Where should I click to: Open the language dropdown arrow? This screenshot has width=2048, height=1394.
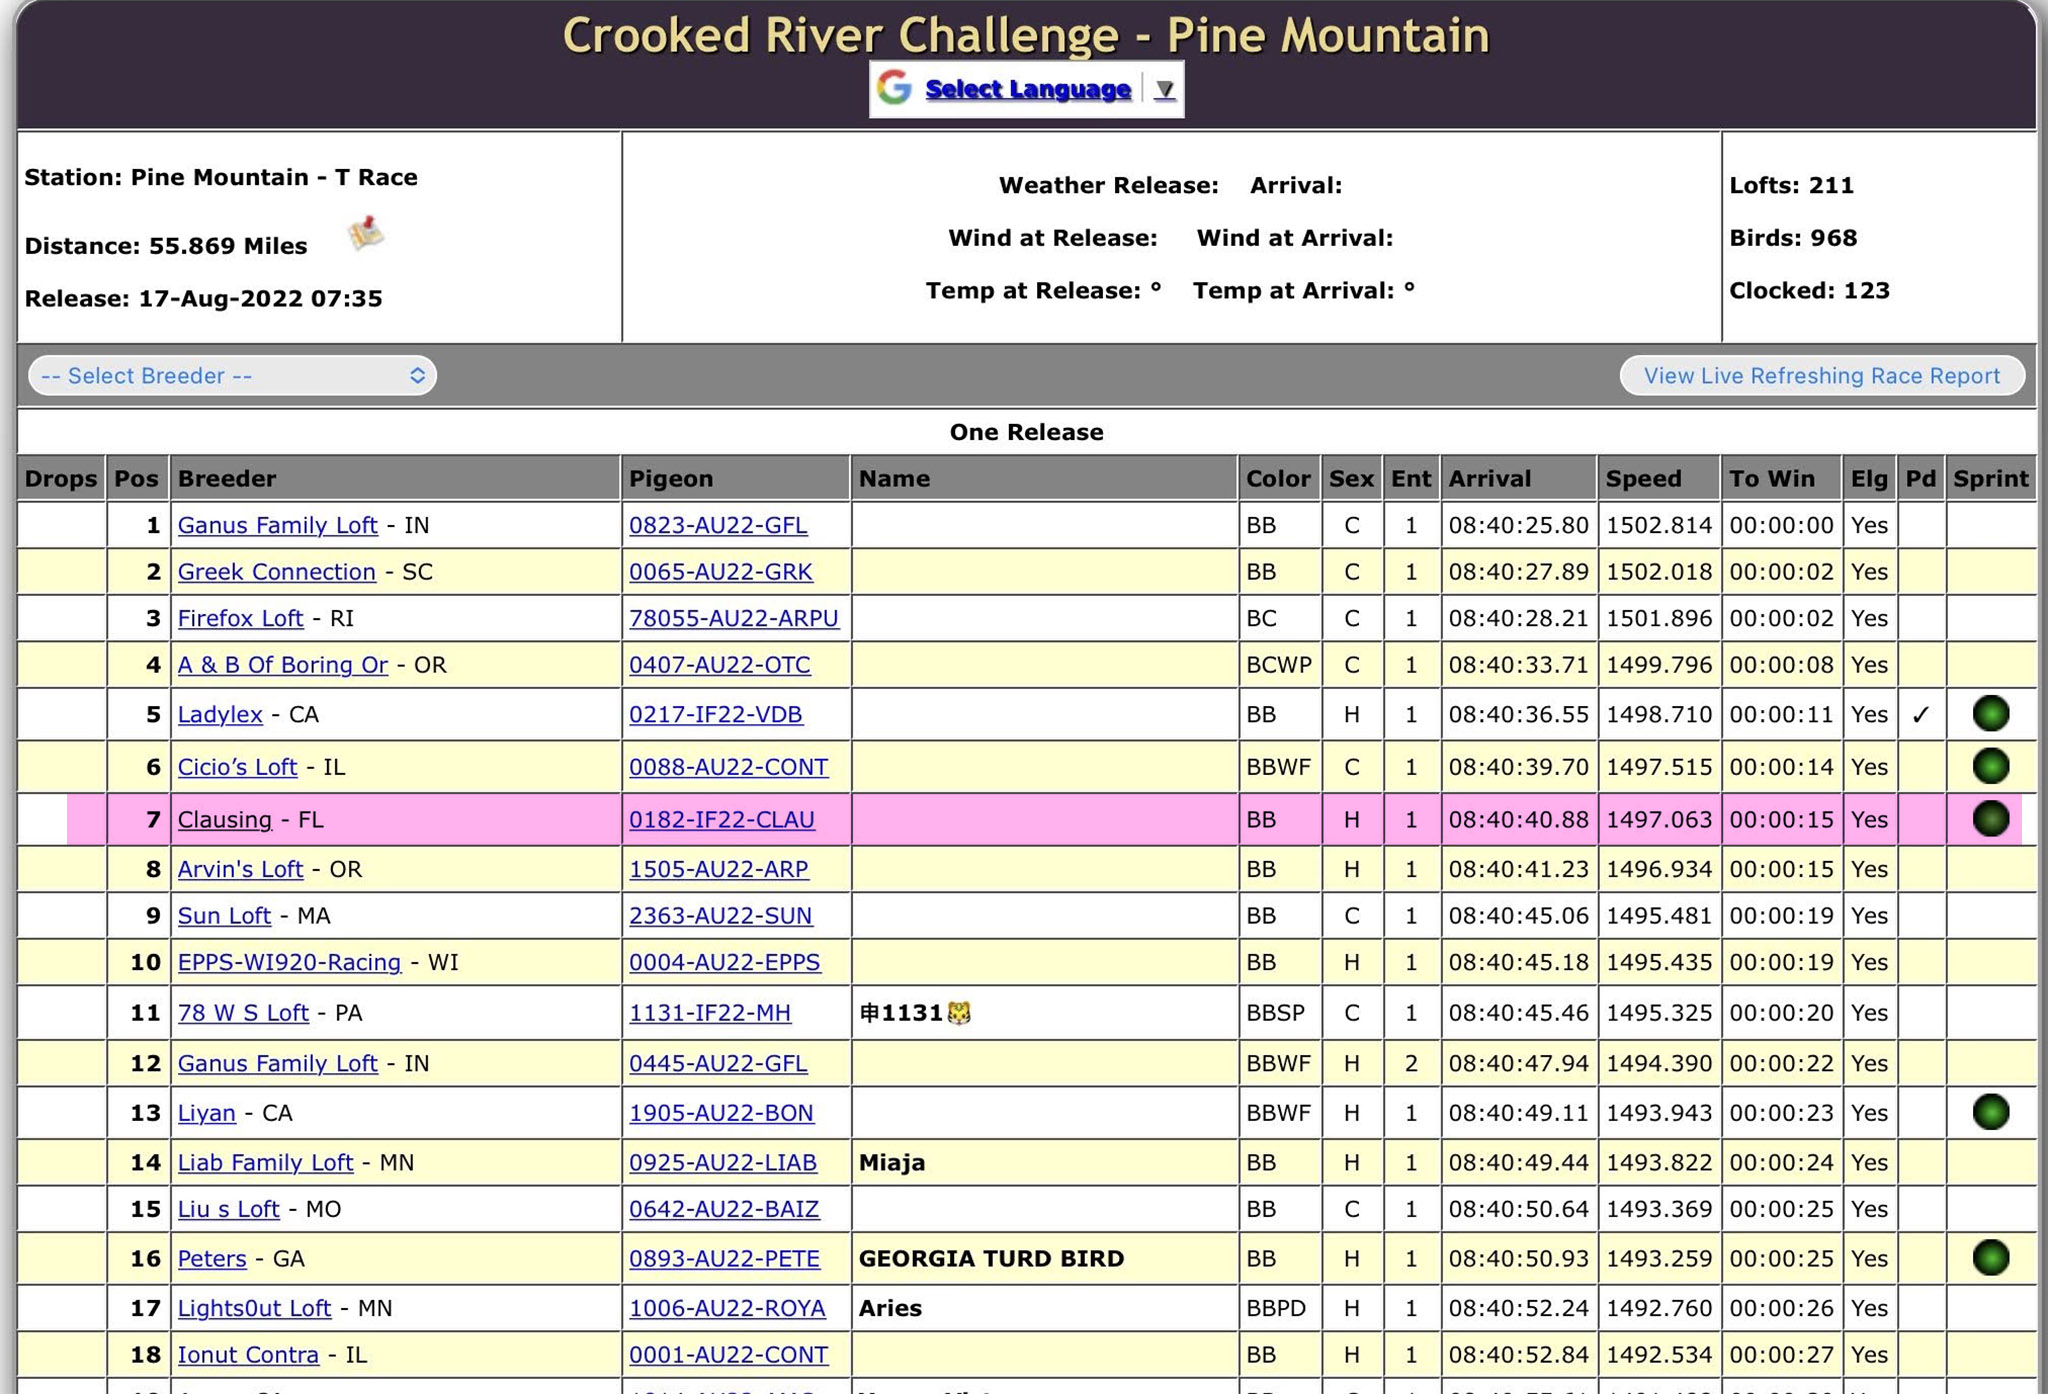pyautogui.click(x=1164, y=89)
